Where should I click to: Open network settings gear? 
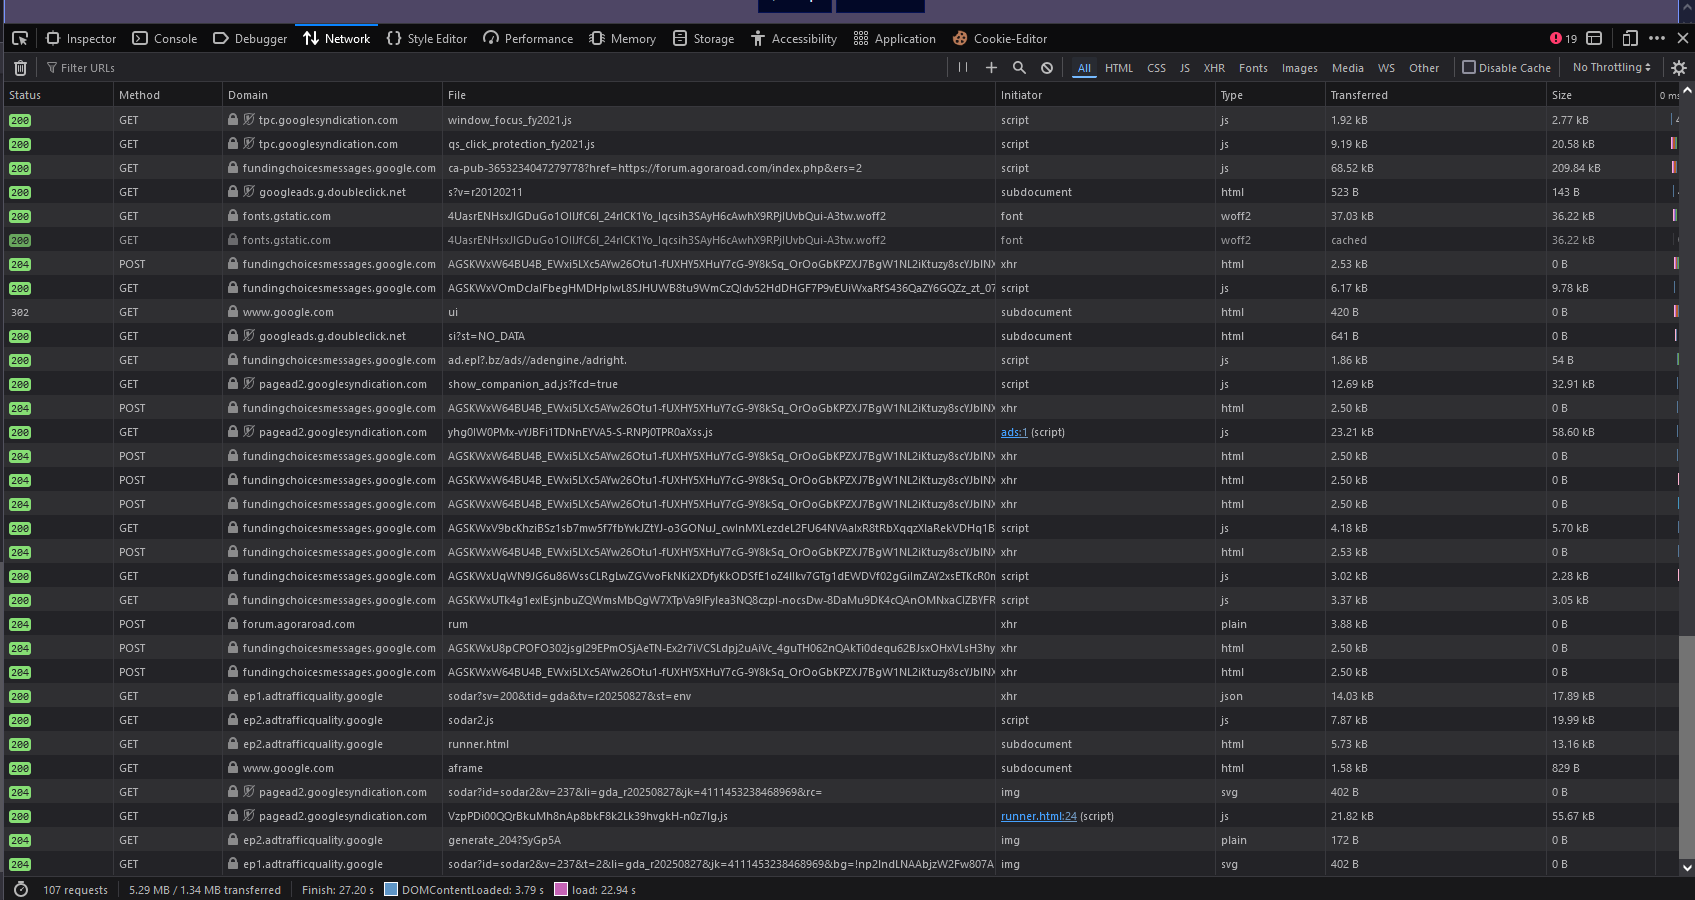pos(1679,68)
